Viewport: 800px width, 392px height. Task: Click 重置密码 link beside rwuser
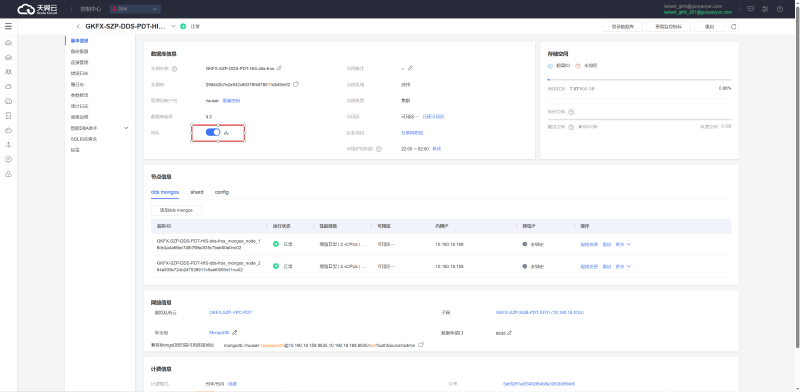[231, 101]
